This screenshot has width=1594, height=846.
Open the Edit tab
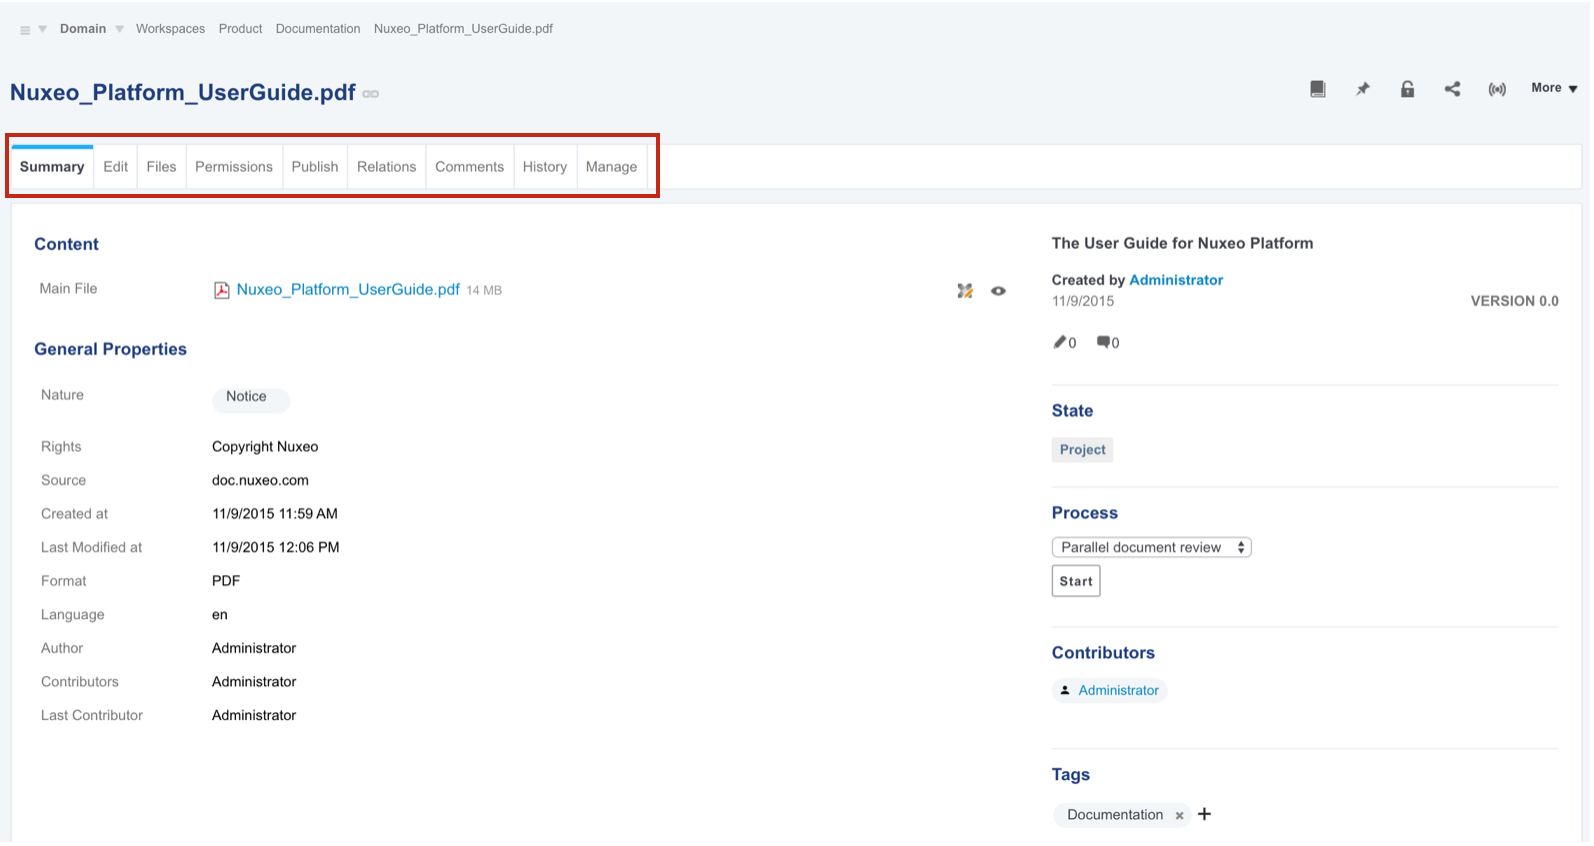click(116, 167)
